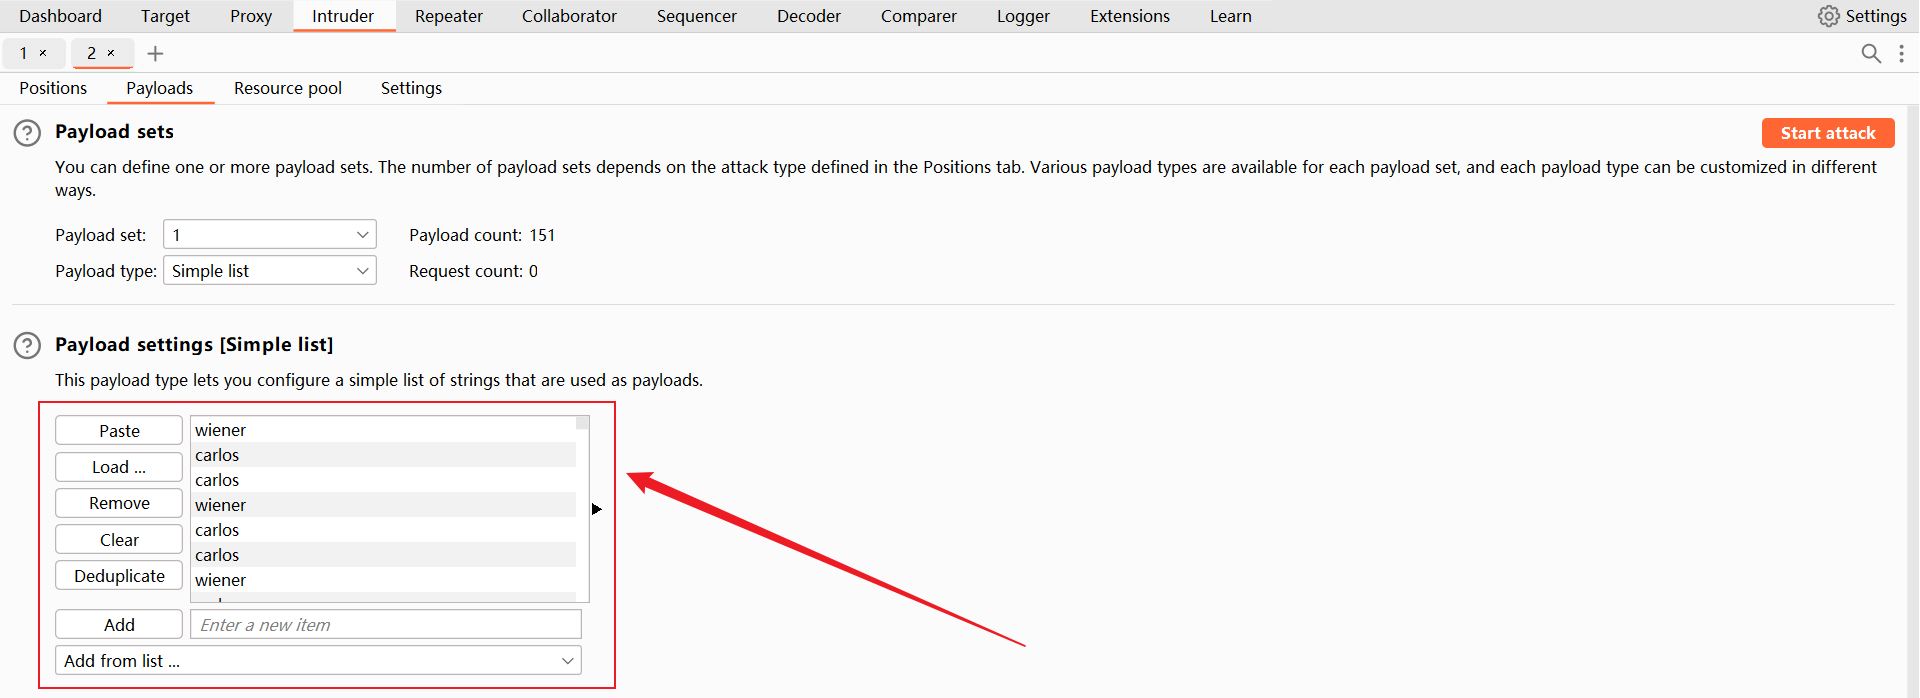Open help for Payload settings
1920x698 pixels.
pos(27,346)
